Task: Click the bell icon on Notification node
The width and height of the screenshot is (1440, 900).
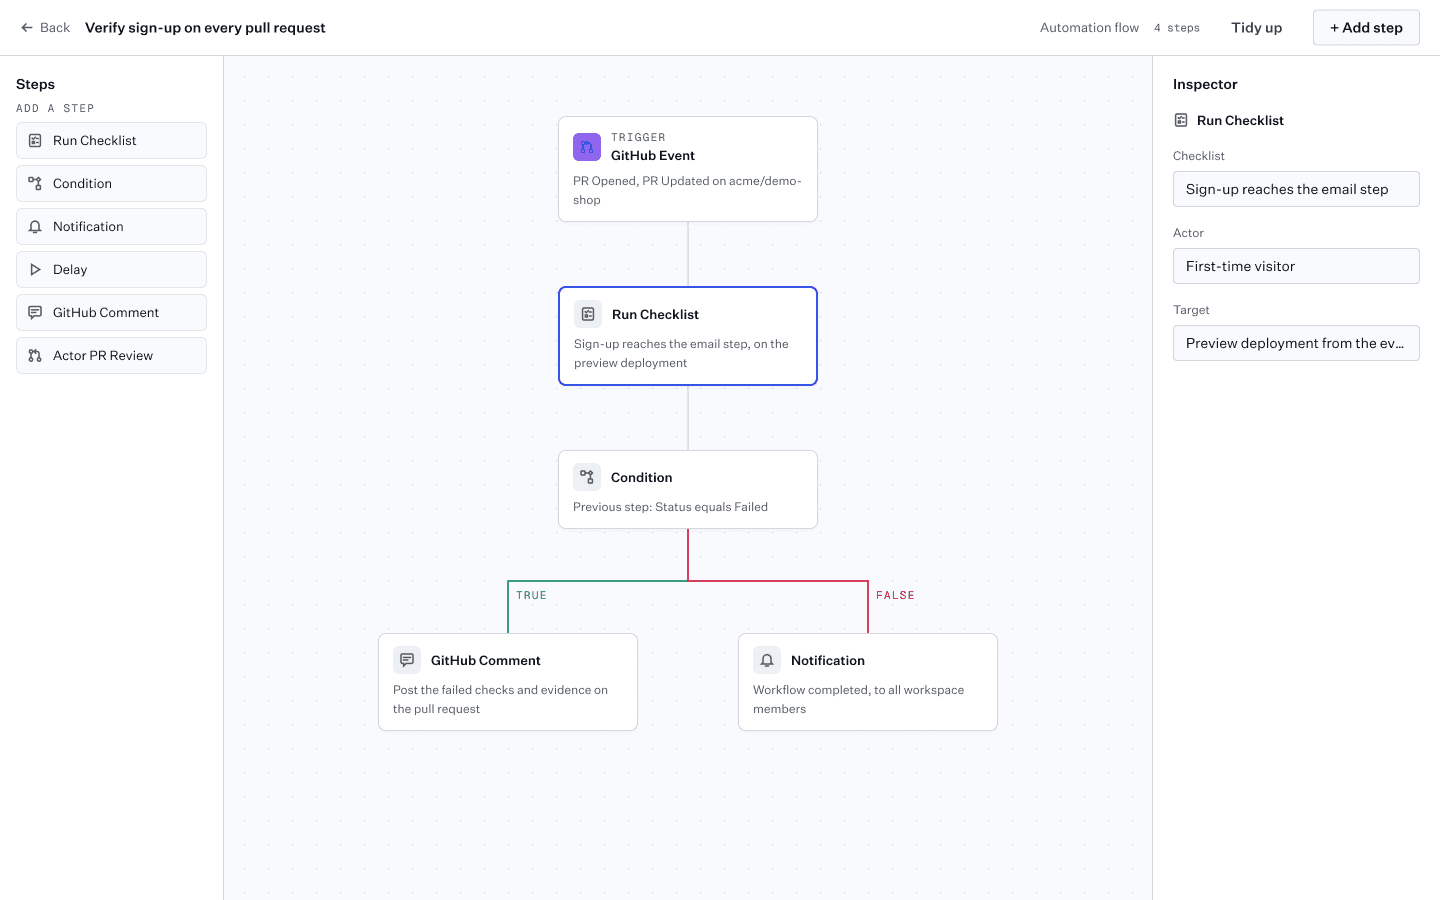Action: [x=767, y=660]
